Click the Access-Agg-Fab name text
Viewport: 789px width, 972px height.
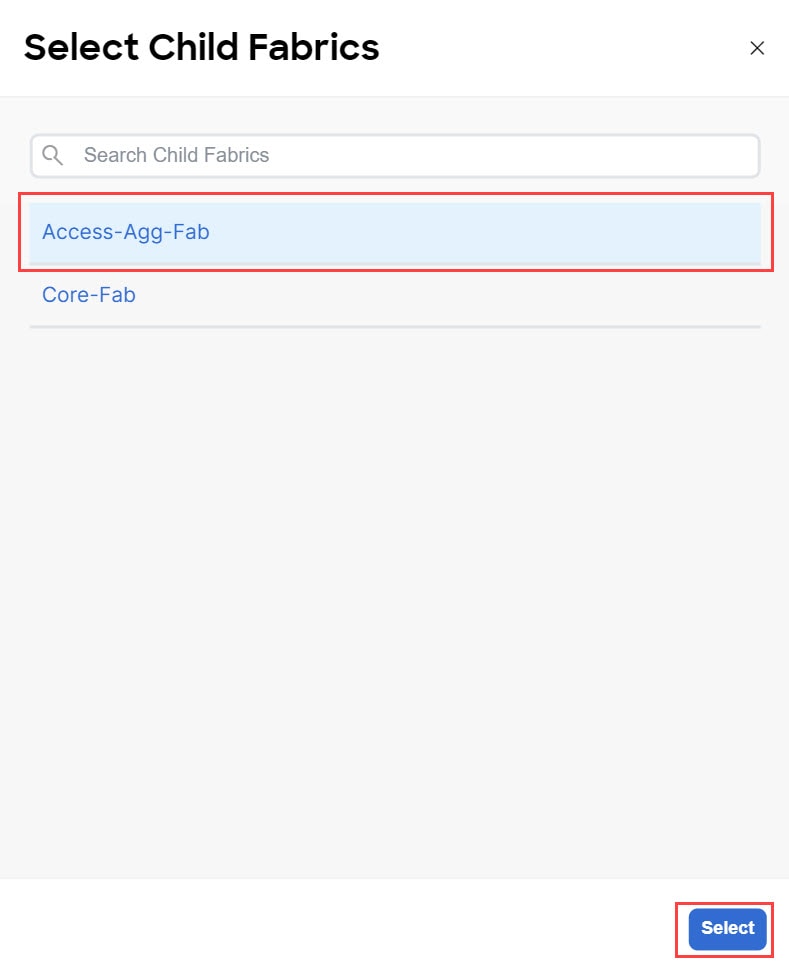click(x=126, y=232)
